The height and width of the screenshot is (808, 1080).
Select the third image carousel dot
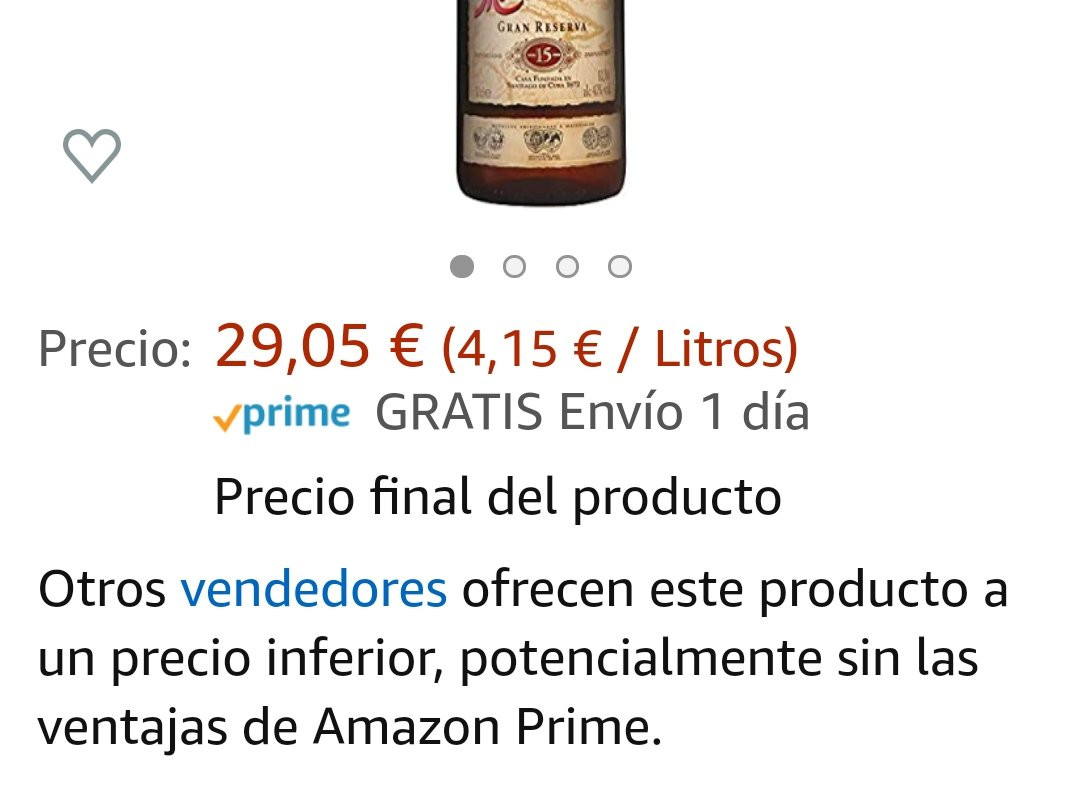[567, 267]
